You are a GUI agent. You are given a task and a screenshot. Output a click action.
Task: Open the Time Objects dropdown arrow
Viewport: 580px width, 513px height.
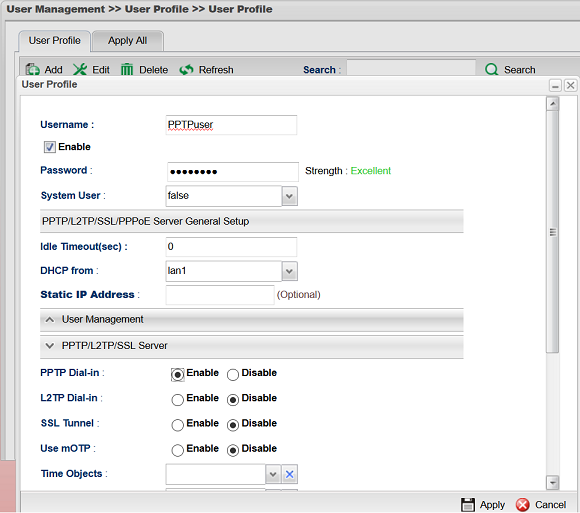click(x=273, y=474)
